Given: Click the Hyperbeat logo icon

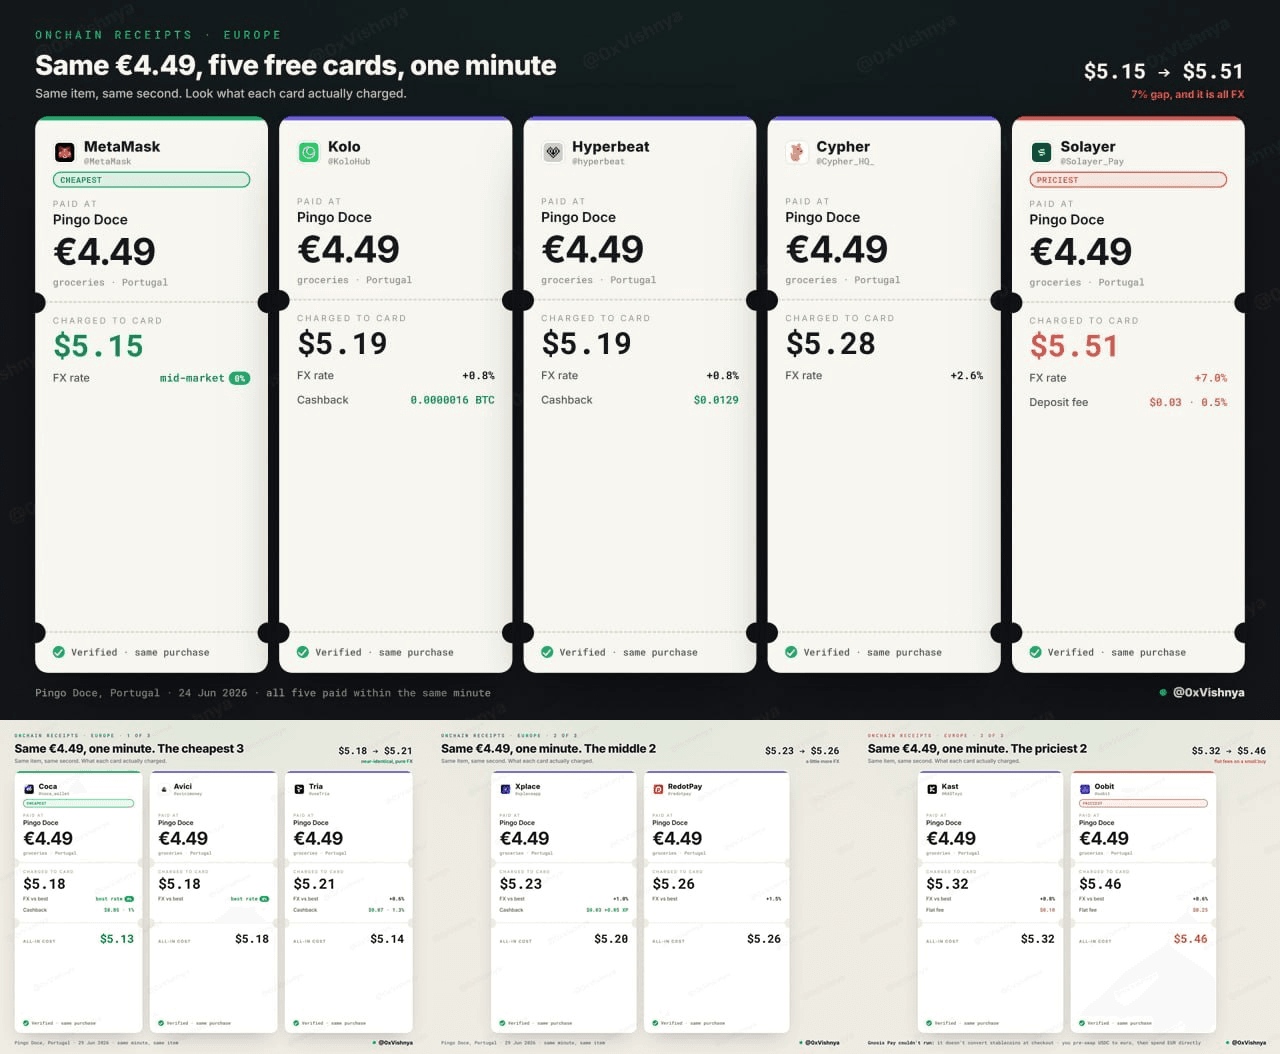Looking at the screenshot, I should (x=552, y=152).
